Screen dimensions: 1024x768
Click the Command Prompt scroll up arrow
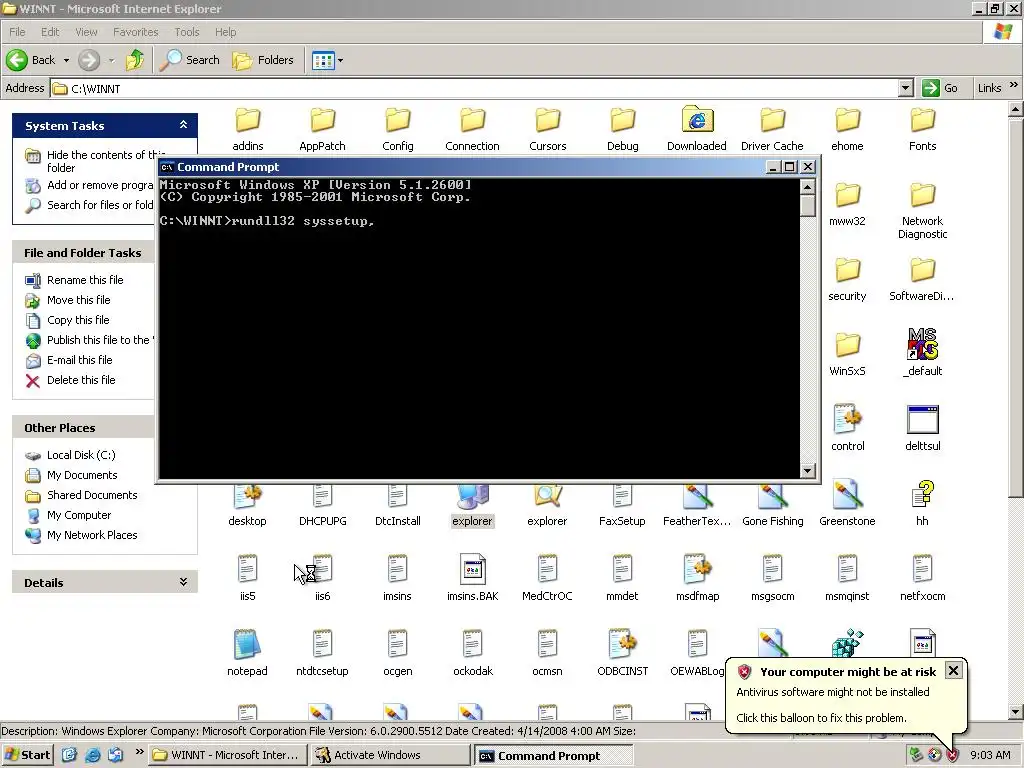807,187
